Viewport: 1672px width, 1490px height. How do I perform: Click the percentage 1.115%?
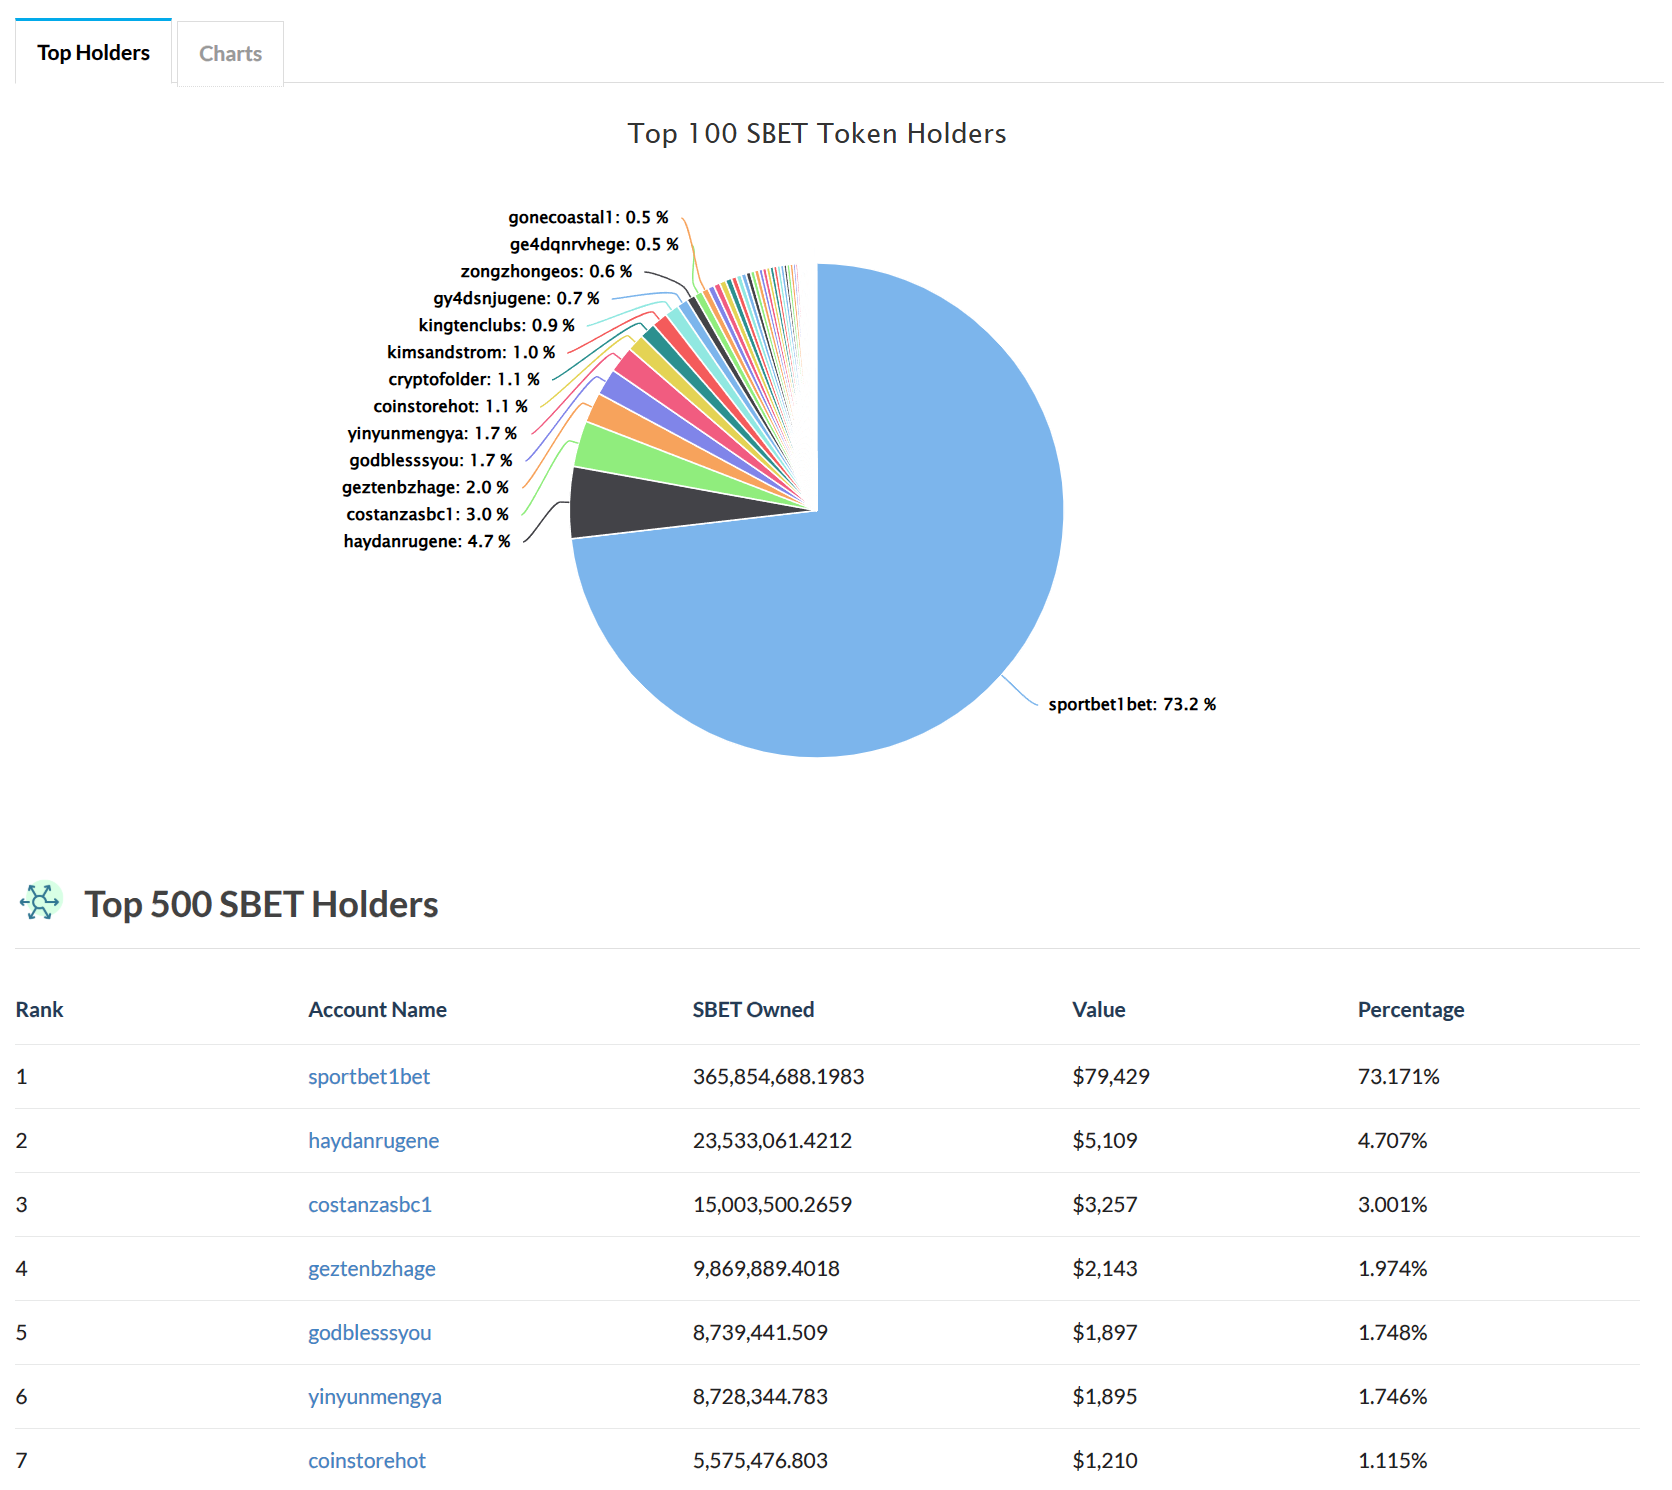coord(1392,1461)
